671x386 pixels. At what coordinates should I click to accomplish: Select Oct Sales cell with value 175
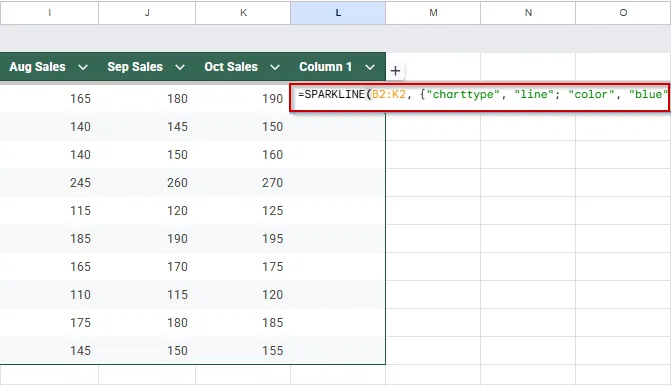click(243, 267)
